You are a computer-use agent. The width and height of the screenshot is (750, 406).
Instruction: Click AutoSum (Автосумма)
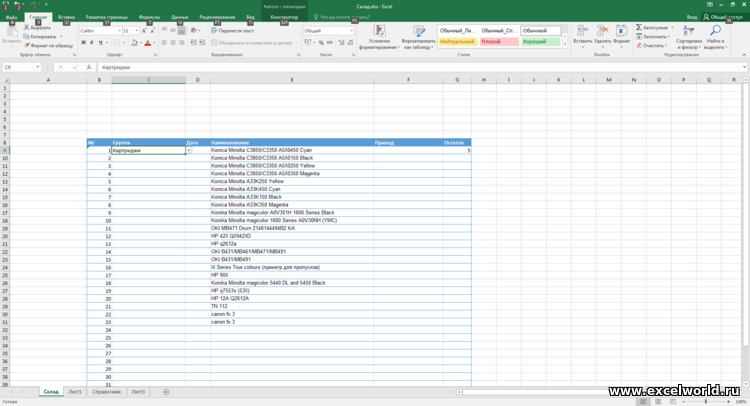tap(654, 28)
